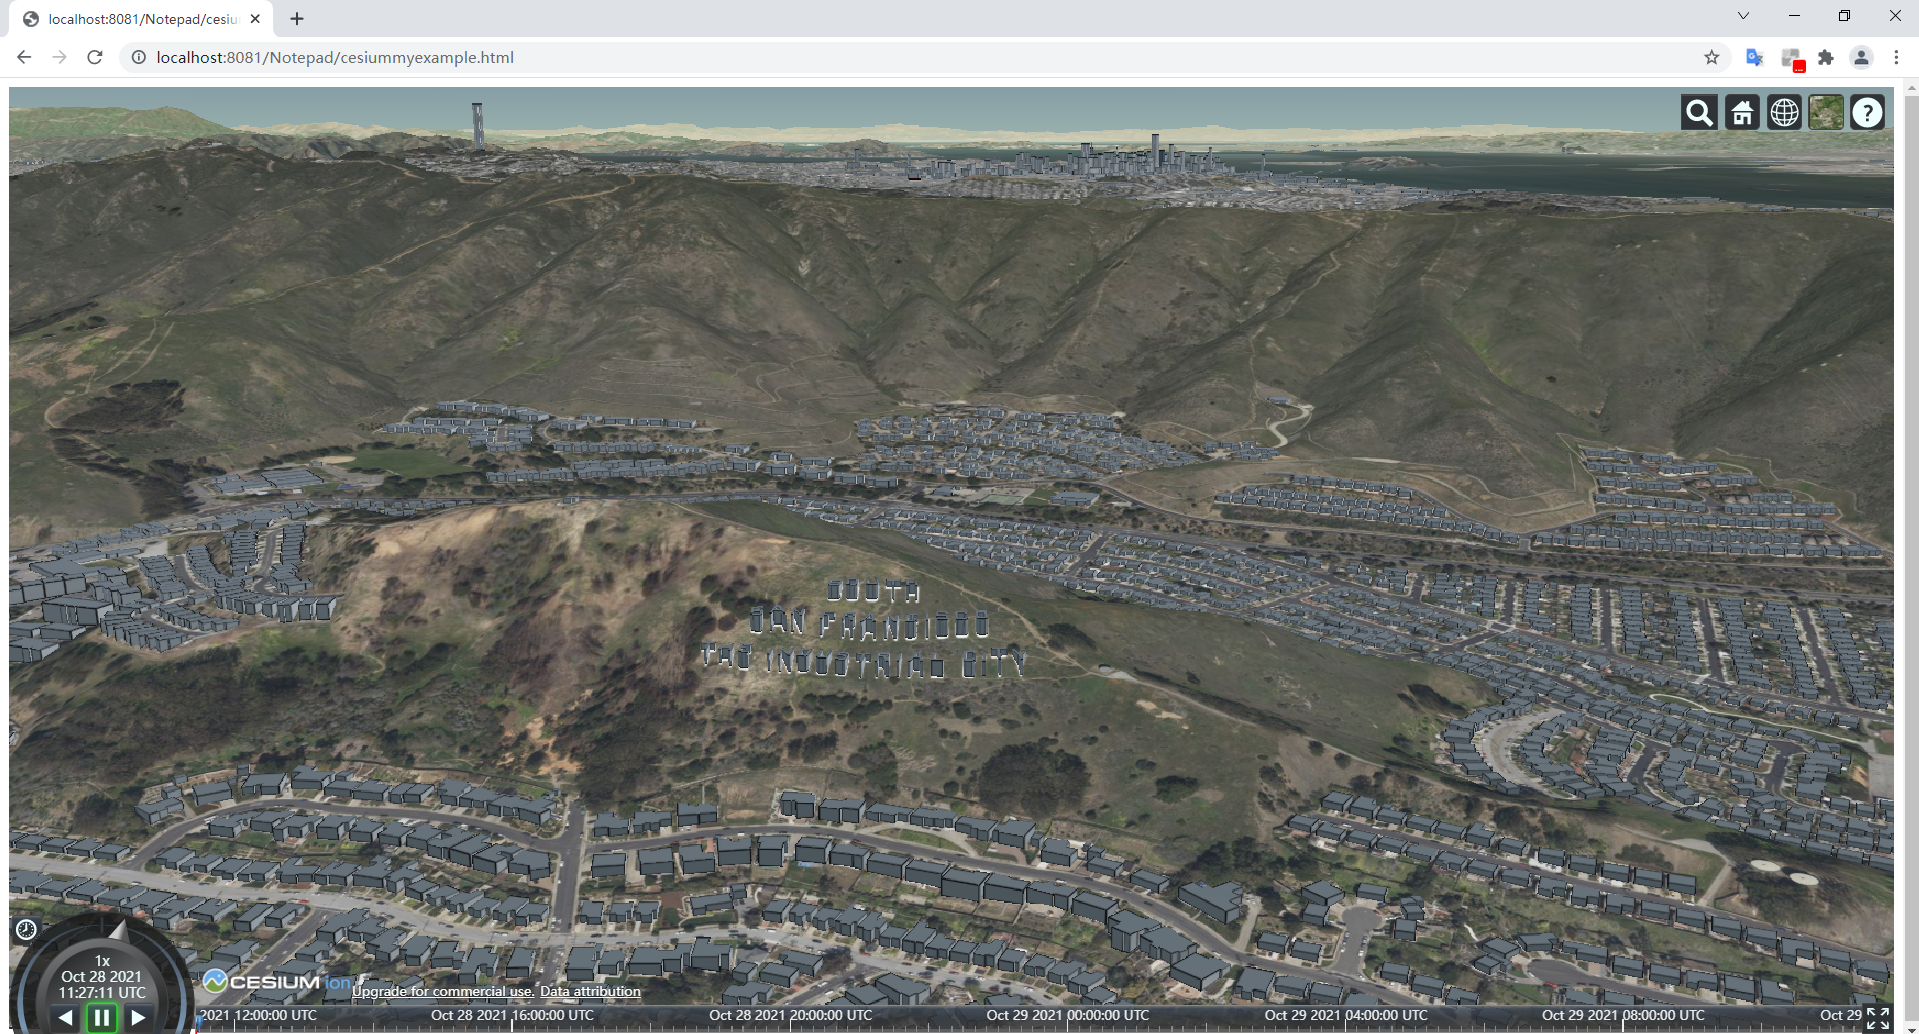Image resolution: width=1919 pixels, height=1034 pixels.
Task: Toggle the fullscreen button
Action: pyautogui.click(x=1878, y=1019)
